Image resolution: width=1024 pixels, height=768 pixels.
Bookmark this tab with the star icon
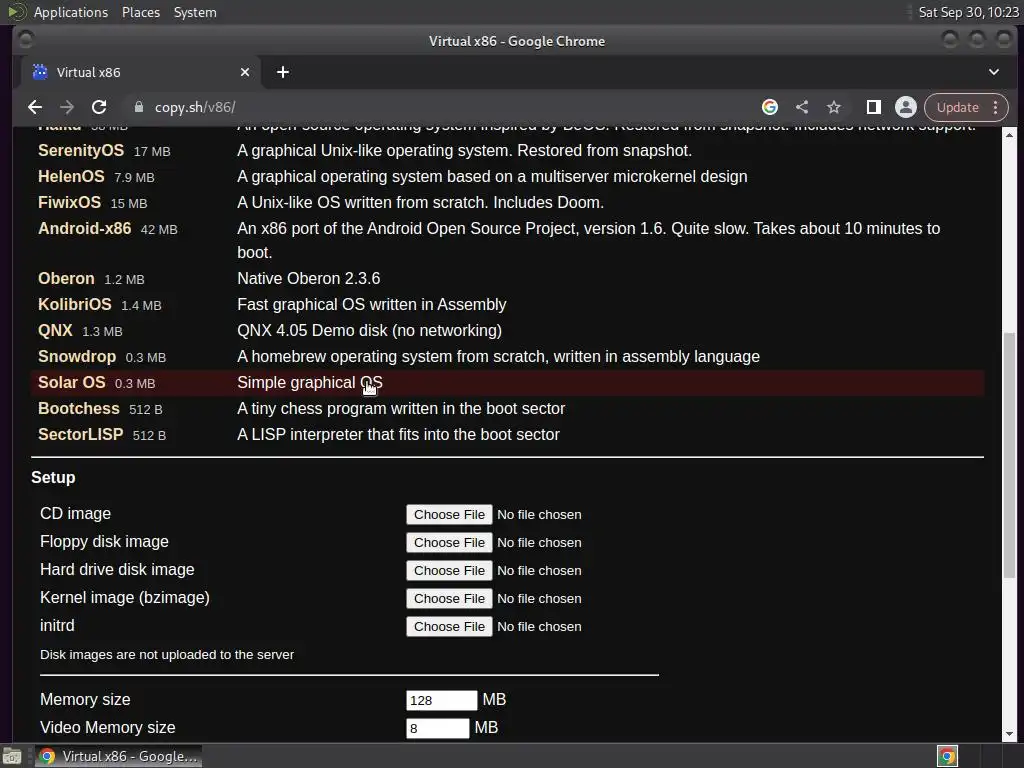coord(834,107)
